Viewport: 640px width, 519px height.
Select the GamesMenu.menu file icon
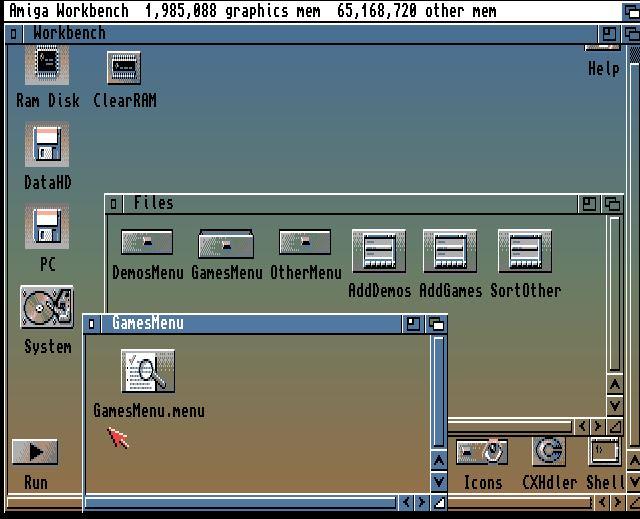click(148, 371)
